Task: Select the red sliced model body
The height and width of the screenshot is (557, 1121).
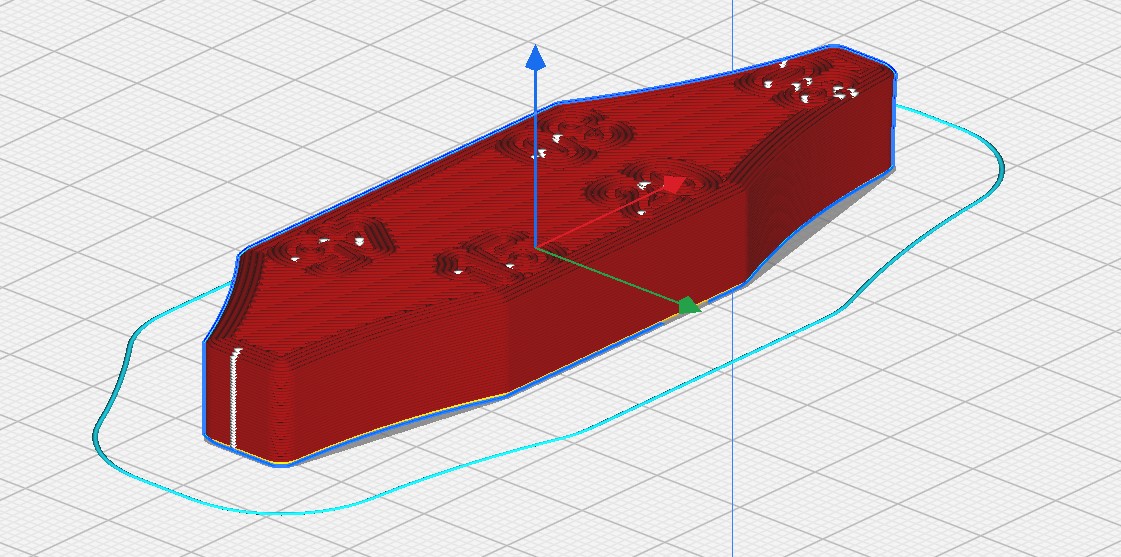Action: tap(548, 254)
